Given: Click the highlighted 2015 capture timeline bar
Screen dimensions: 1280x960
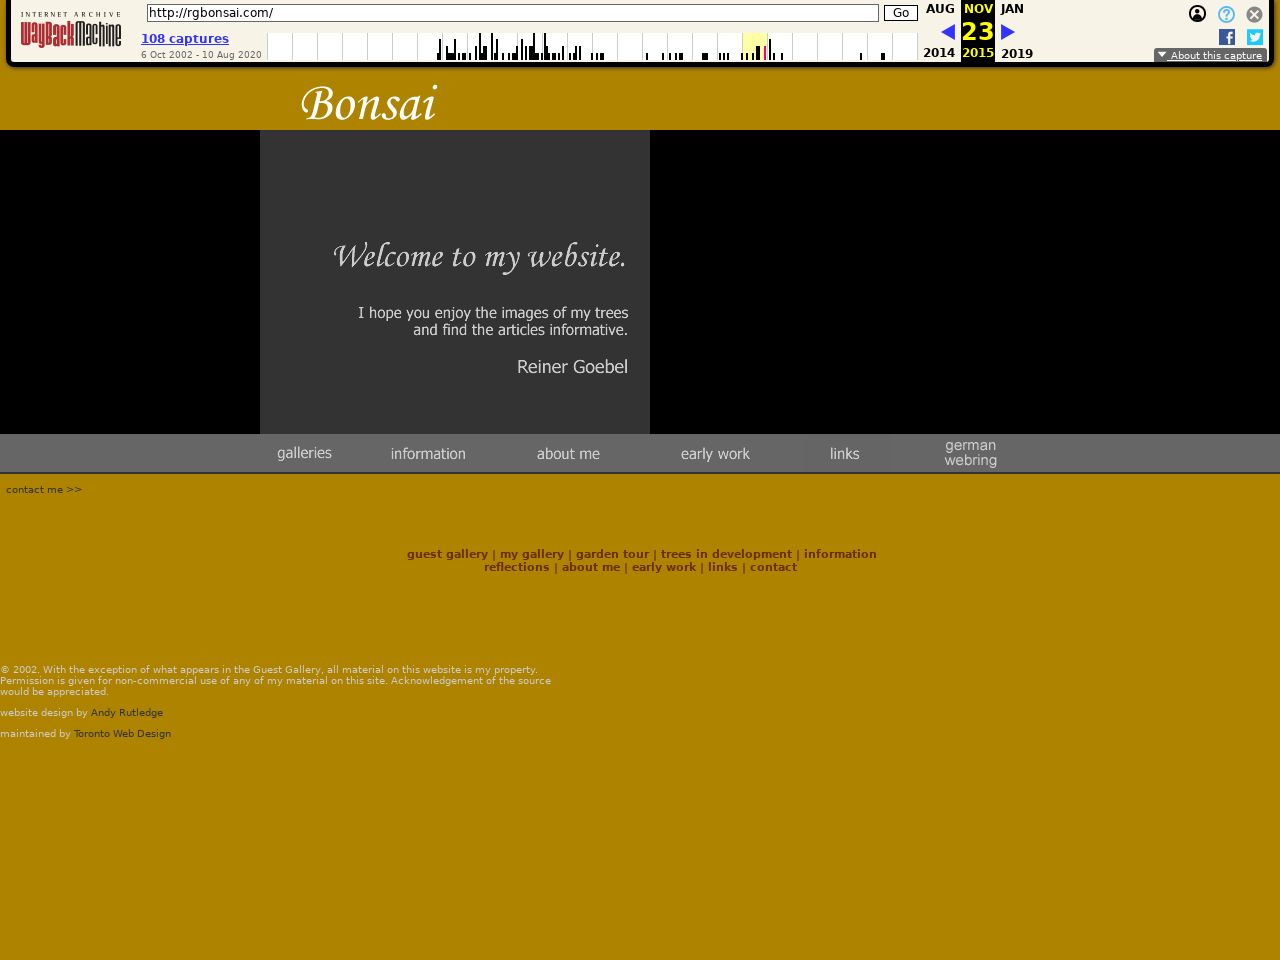Looking at the screenshot, I should pyautogui.click(x=765, y=51).
